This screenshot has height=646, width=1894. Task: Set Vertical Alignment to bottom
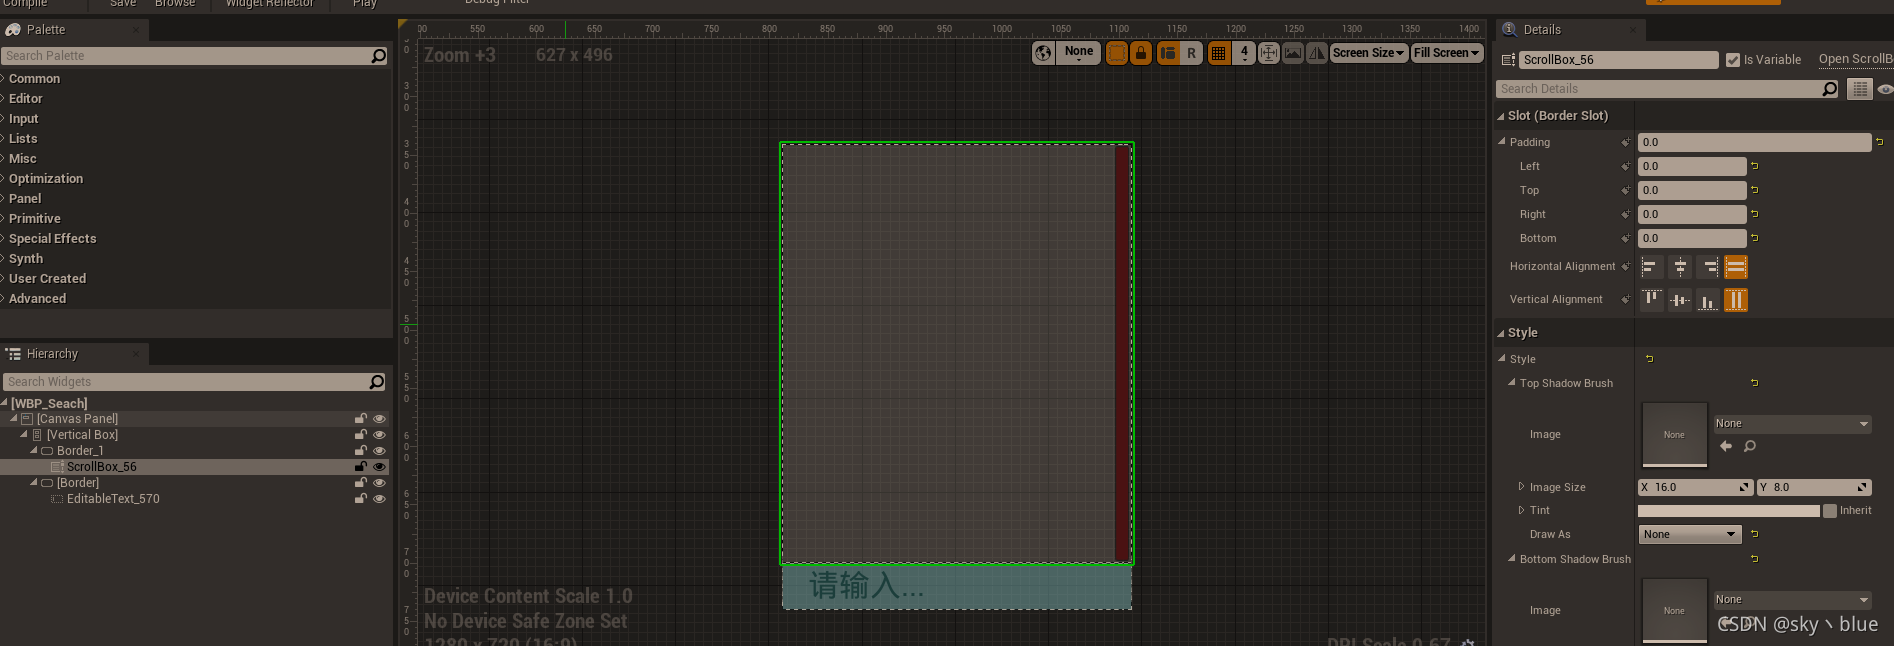tap(1708, 300)
